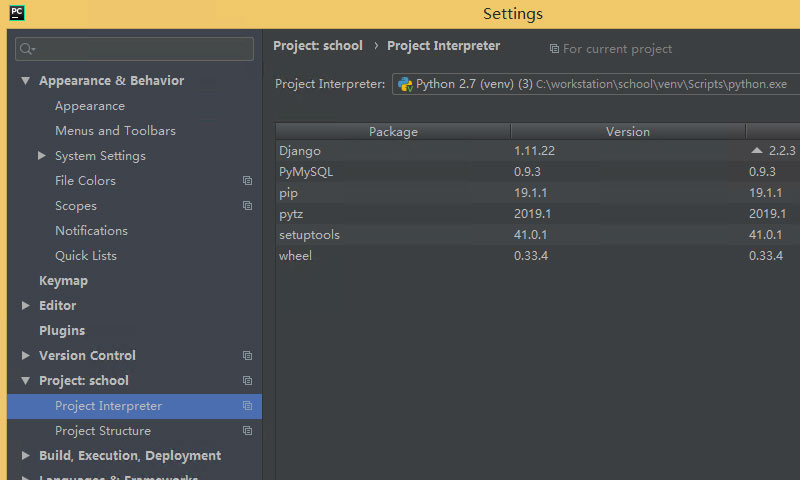Expand the Editor section
Image resolution: width=800 pixels, height=480 pixels.
click(26, 306)
